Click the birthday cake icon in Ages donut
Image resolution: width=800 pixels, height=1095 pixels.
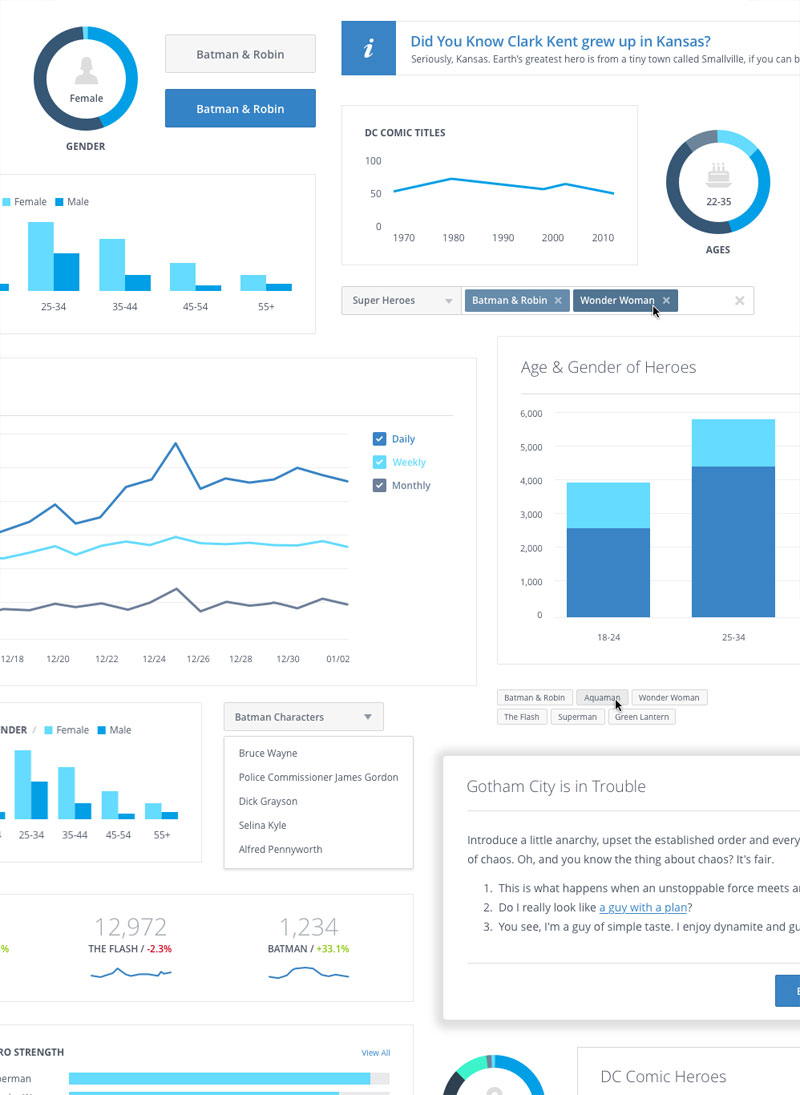pos(718,175)
